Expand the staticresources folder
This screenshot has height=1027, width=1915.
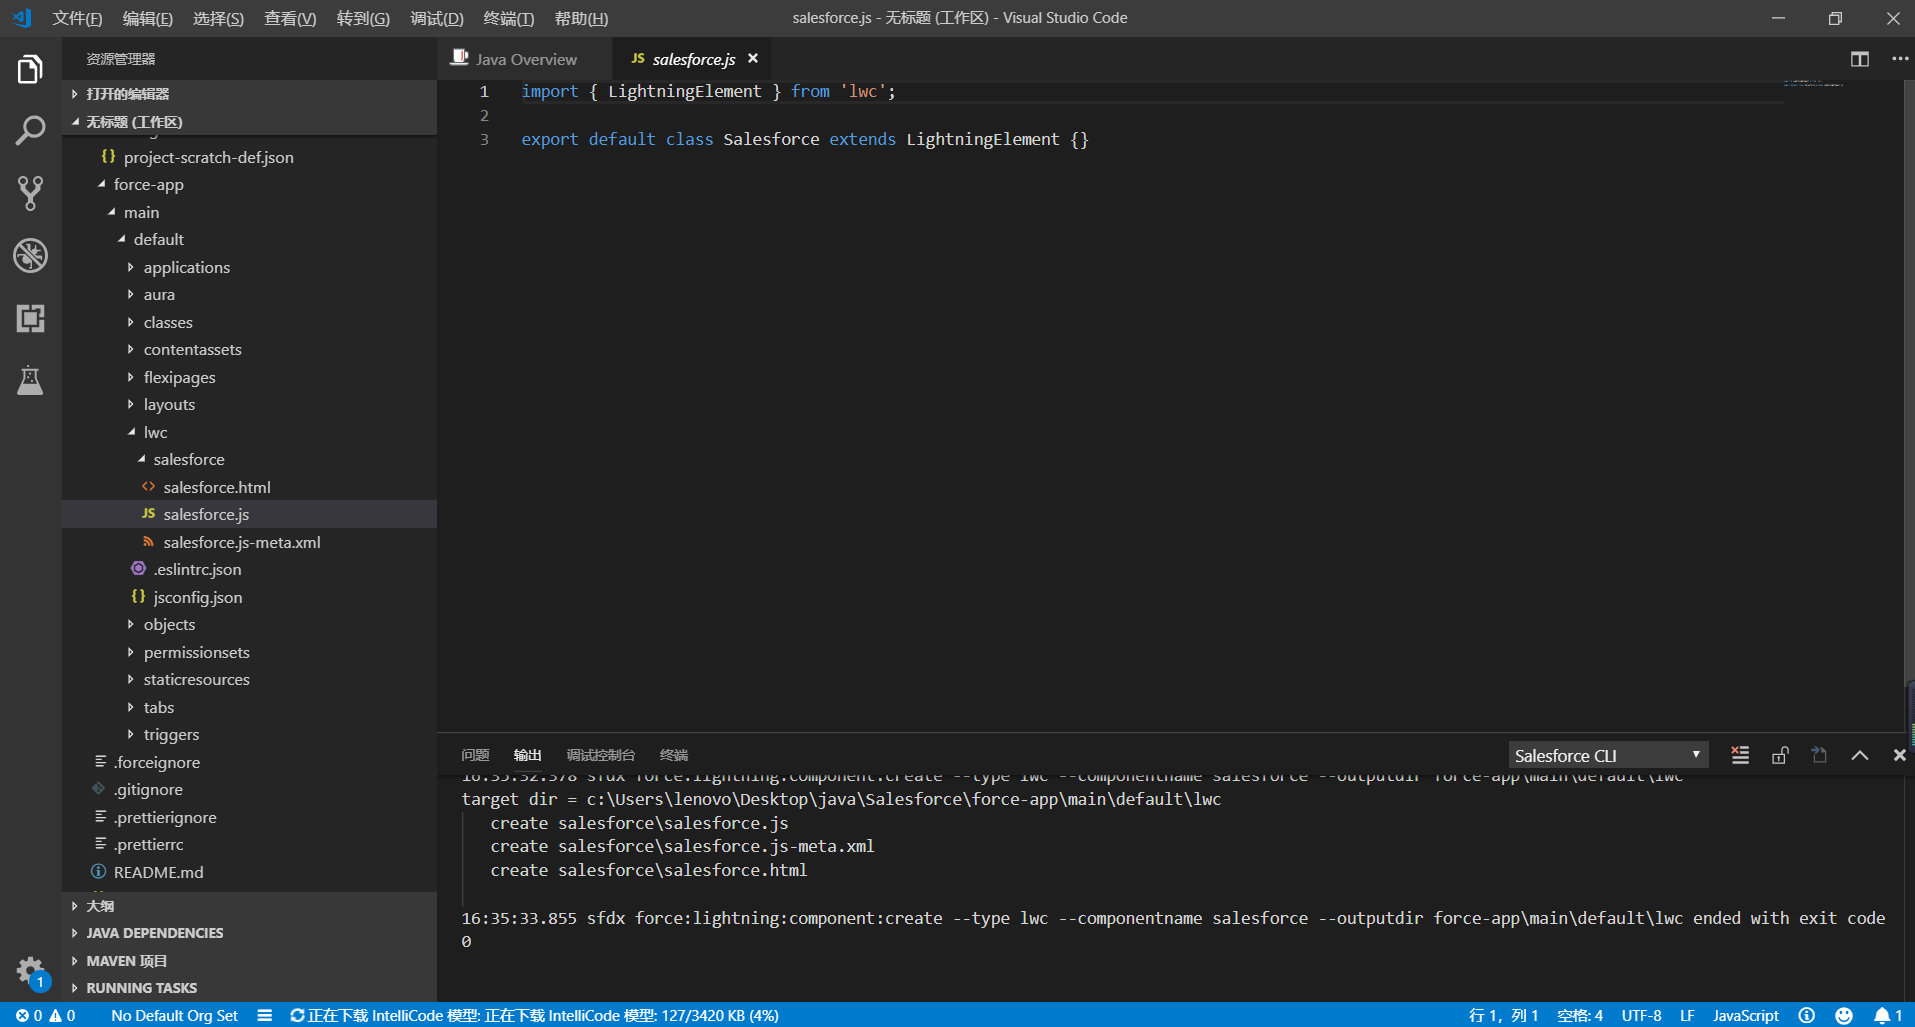coord(249,680)
